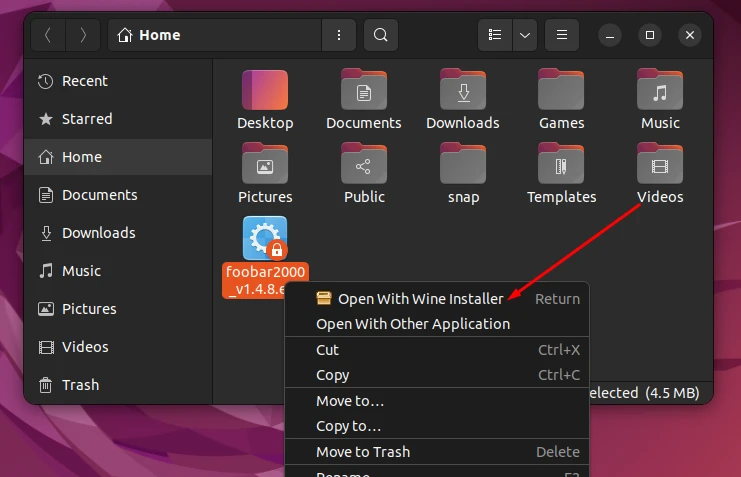Choose Move to… from the context menu
741x477 pixels.
[x=437, y=401]
